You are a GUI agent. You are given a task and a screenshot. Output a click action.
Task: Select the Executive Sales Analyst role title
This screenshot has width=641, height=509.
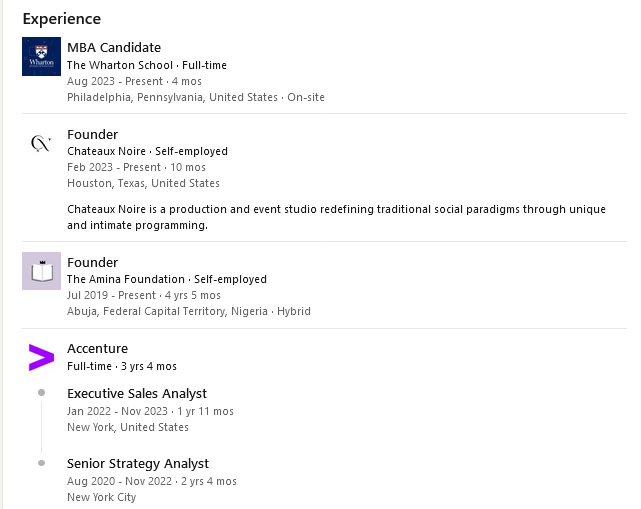137,393
